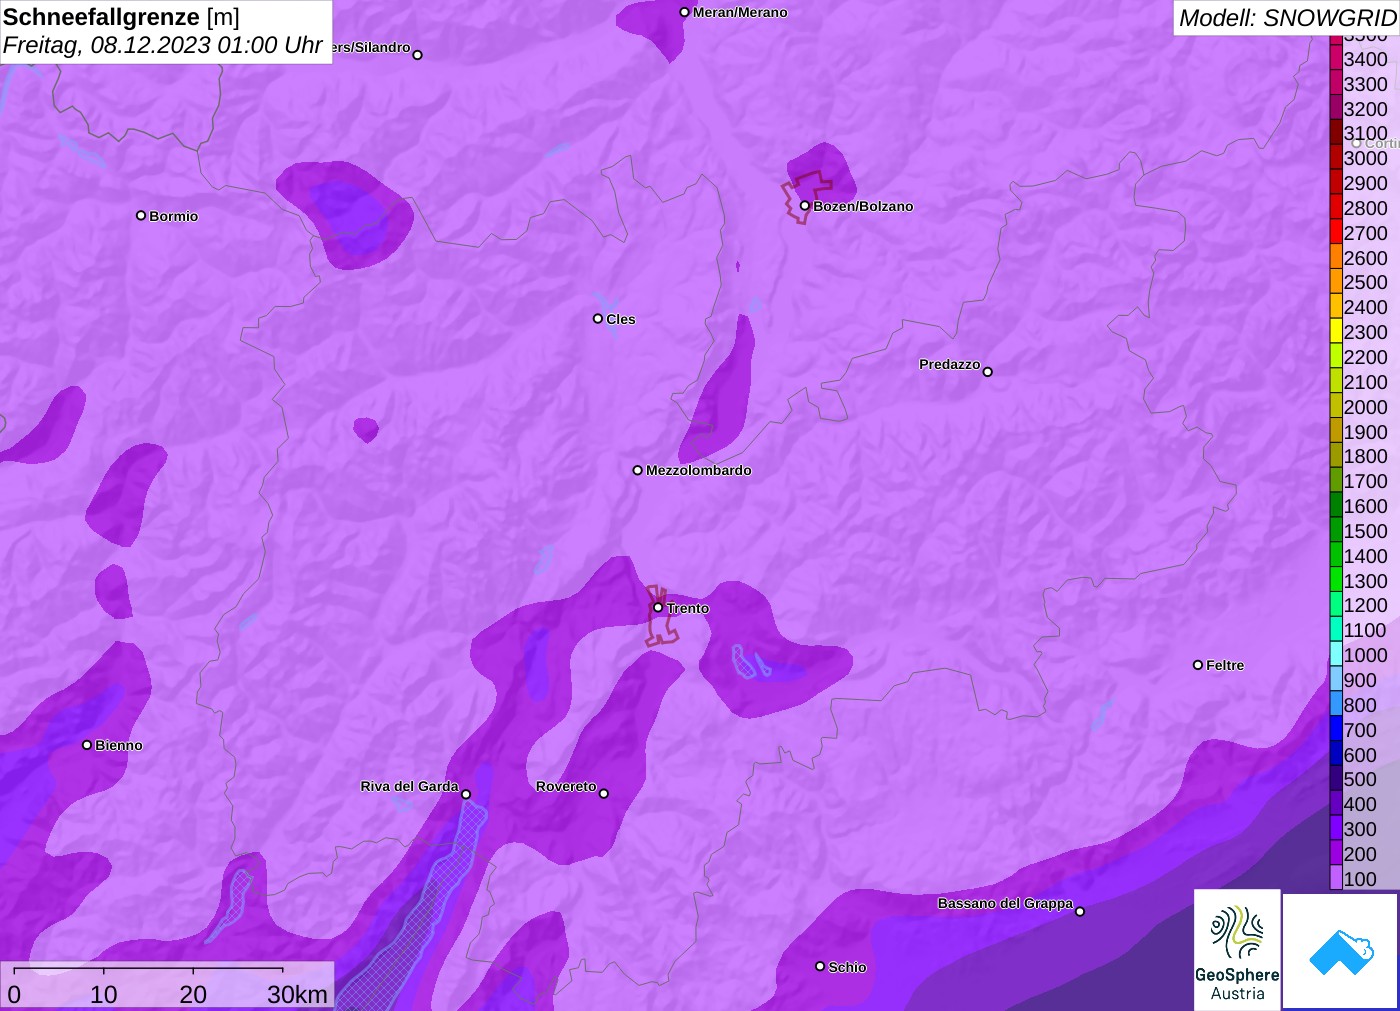
Task: Click the Modell: SNOWGRID label
Action: (x=1286, y=18)
